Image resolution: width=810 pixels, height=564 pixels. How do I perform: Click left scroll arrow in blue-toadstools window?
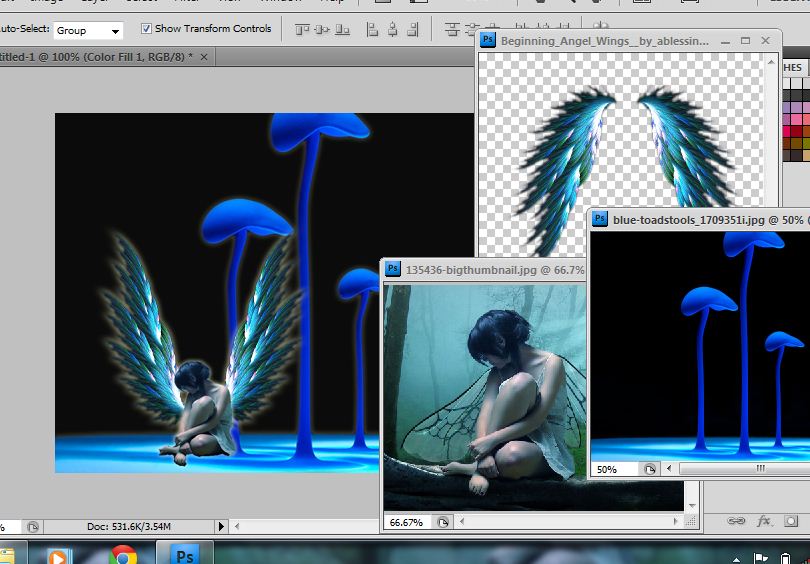tap(669, 468)
